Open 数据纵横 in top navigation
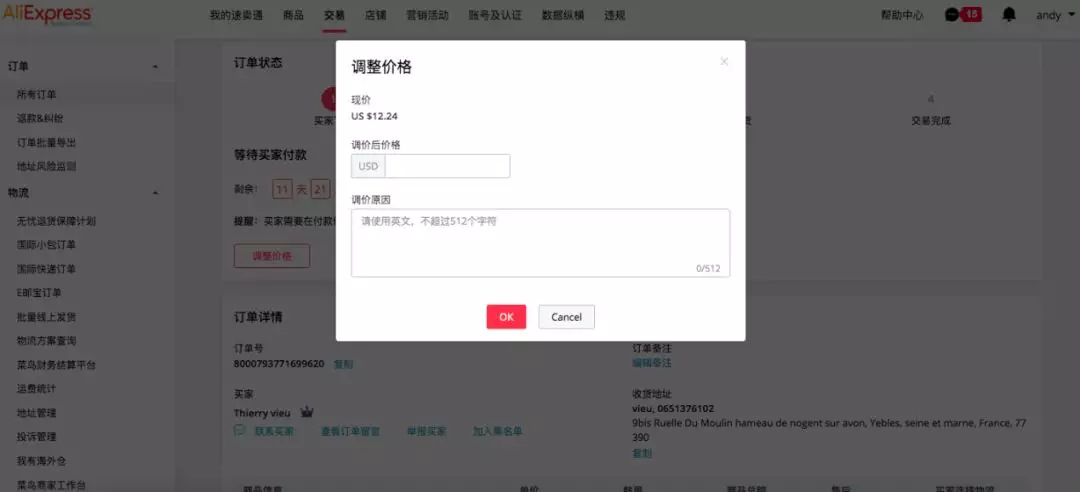The width and height of the screenshot is (1080, 492). (562, 15)
